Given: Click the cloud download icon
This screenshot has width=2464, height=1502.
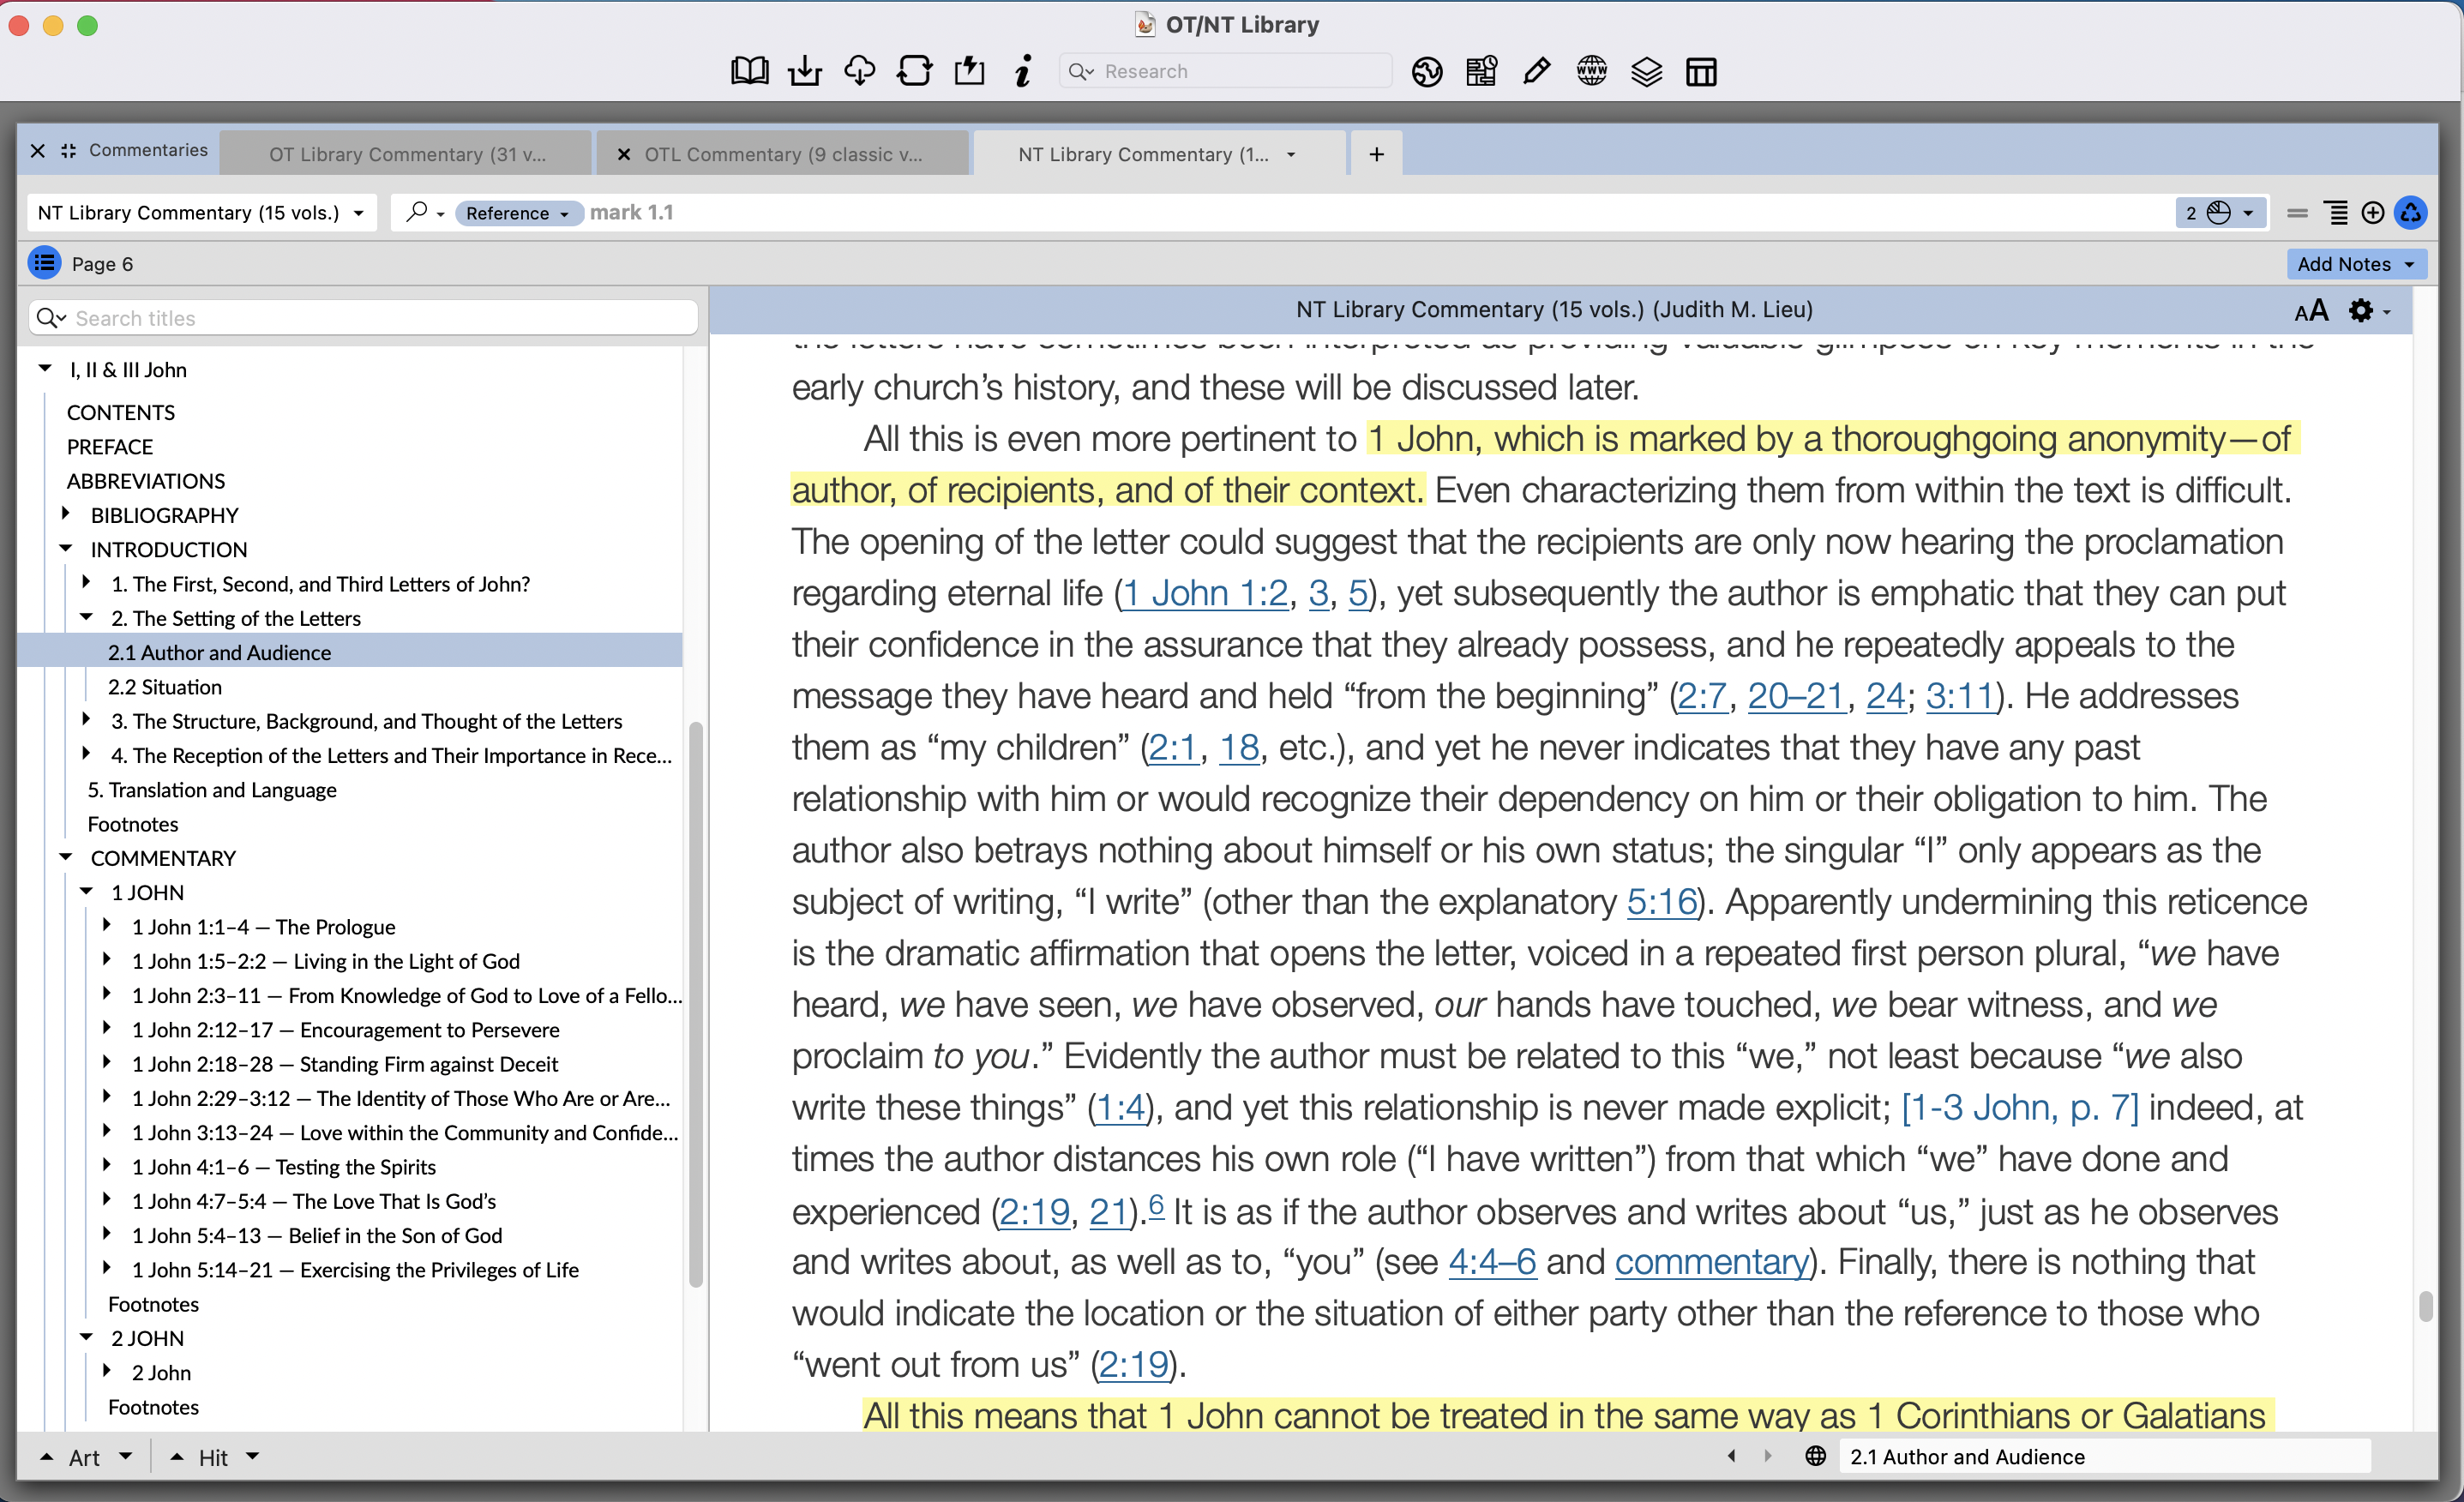Looking at the screenshot, I should (x=859, y=71).
